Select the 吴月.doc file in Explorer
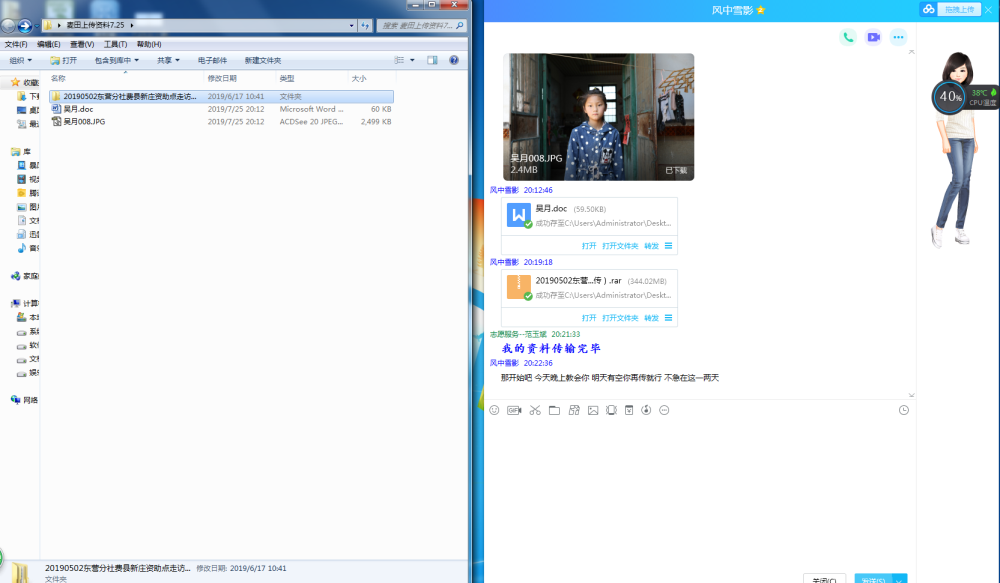This screenshot has height=583, width=1000. tap(78, 109)
